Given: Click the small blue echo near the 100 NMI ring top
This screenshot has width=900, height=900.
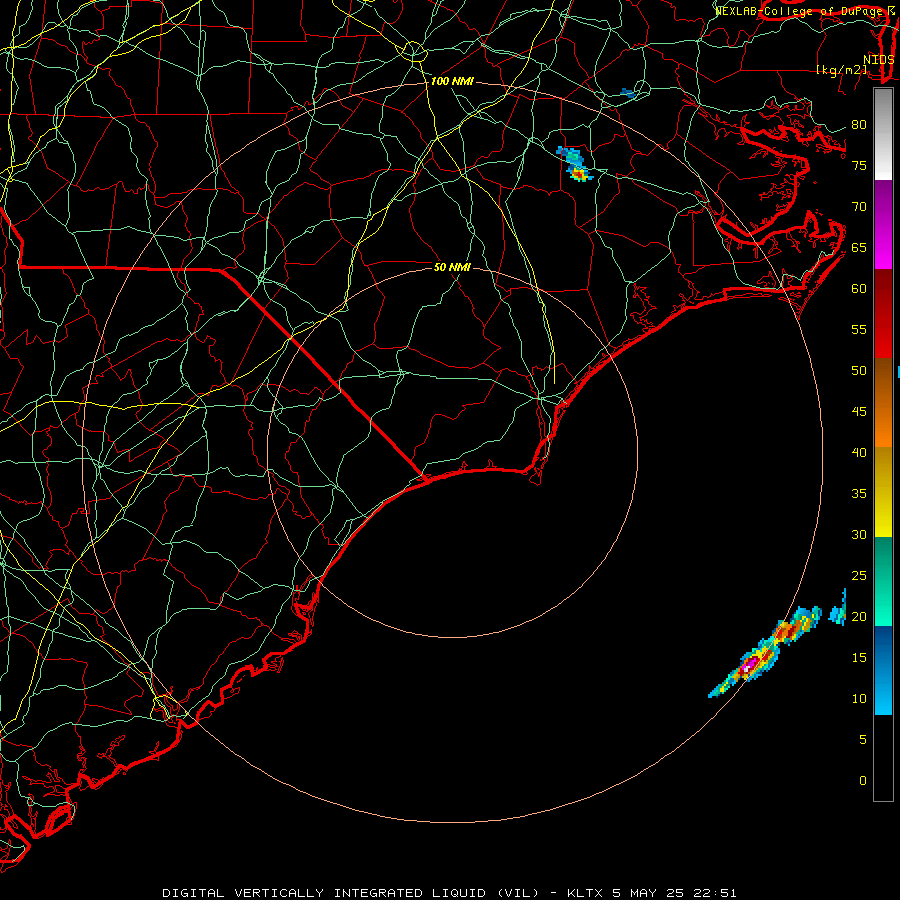Looking at the screenshot, I should (x=629, y=94).
